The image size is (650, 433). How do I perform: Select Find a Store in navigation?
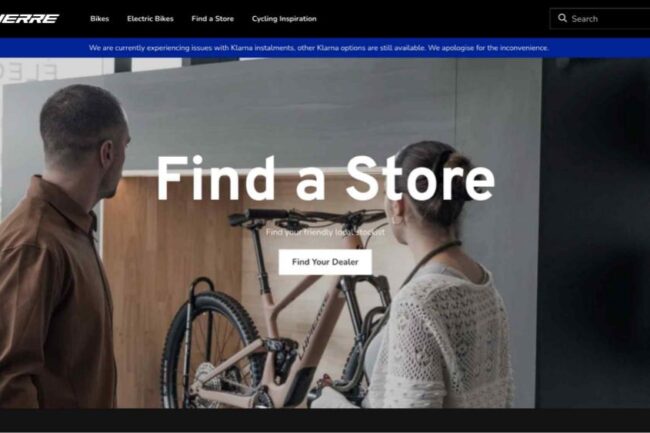tap(213, 19)
